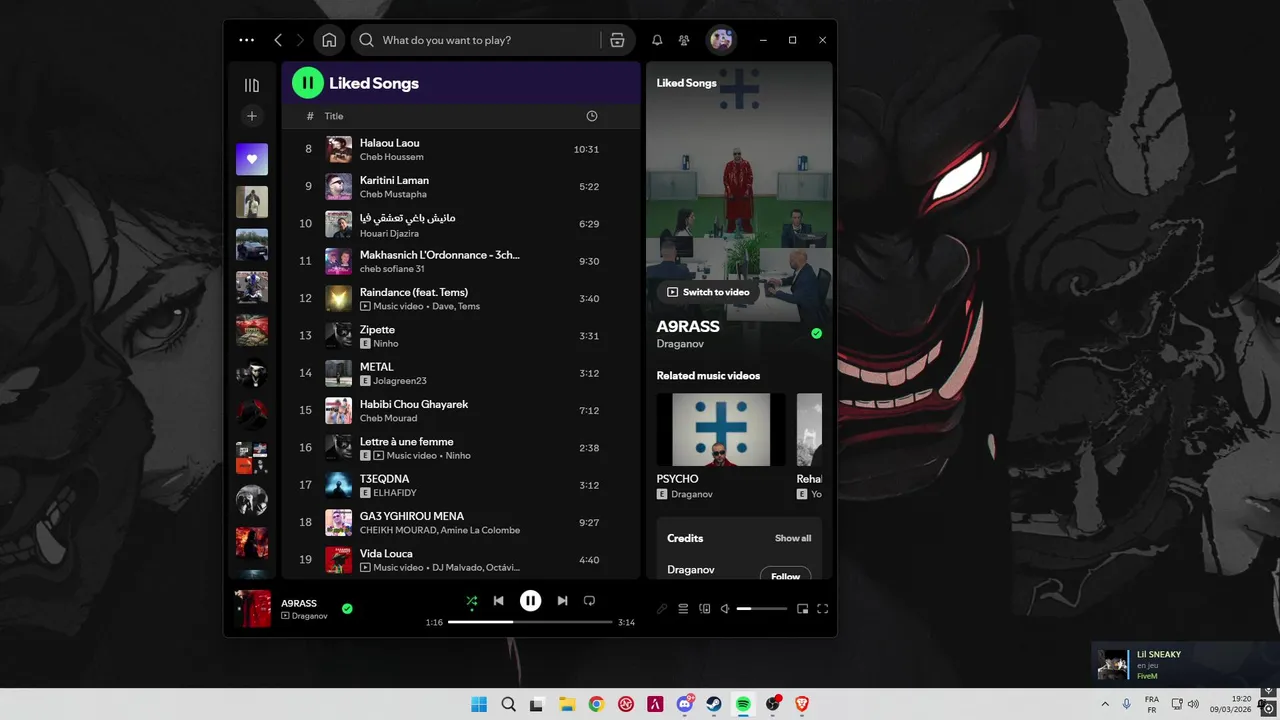Open Chrome from taskbar
1280x720 pixels.
point(596,704)
